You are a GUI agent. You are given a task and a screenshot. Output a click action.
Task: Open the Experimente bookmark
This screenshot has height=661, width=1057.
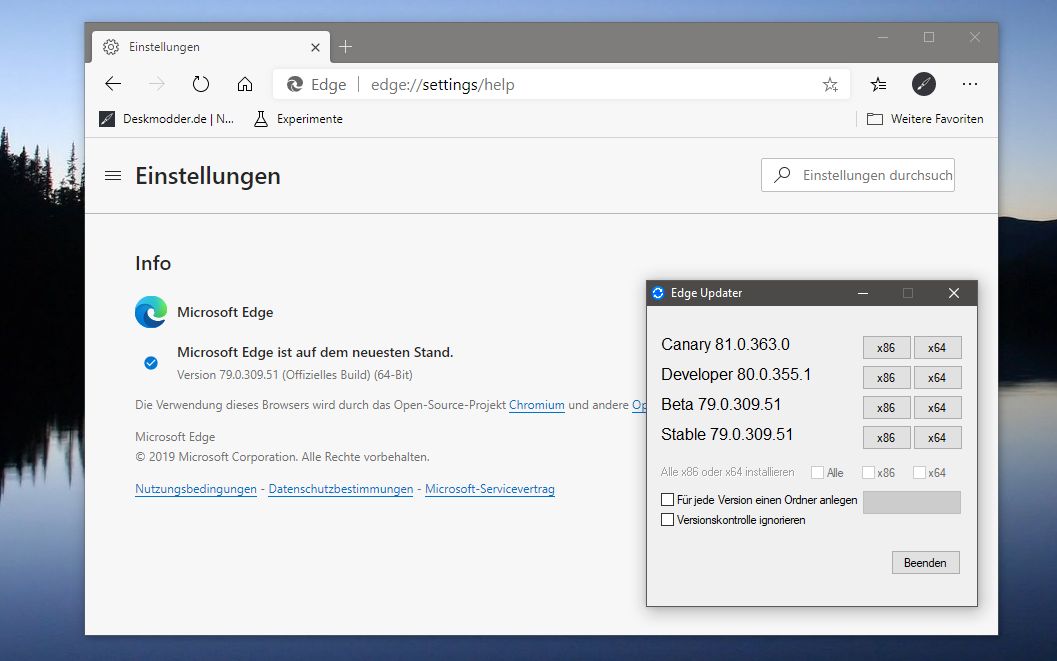point(298,119)
